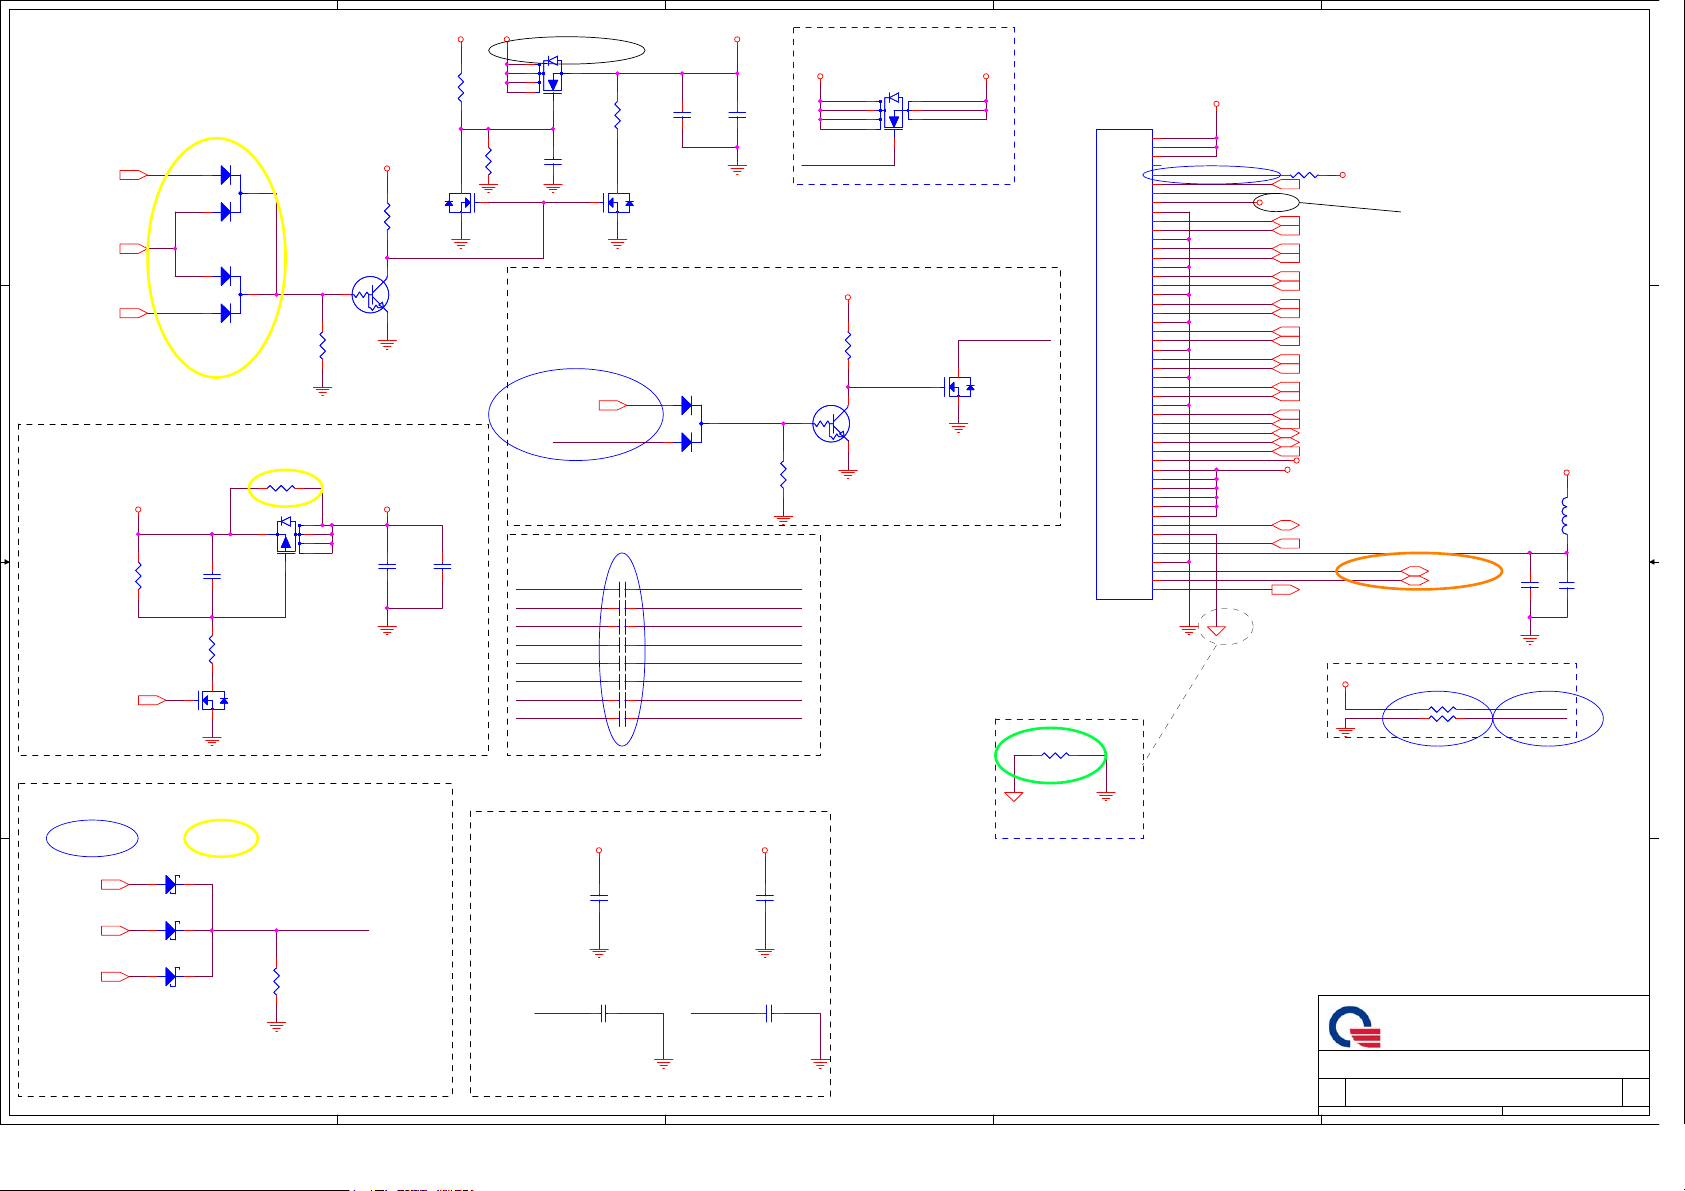Pick the transistor inside the middle dashed box
The image size is (1685, 1191).
point(831,424)
